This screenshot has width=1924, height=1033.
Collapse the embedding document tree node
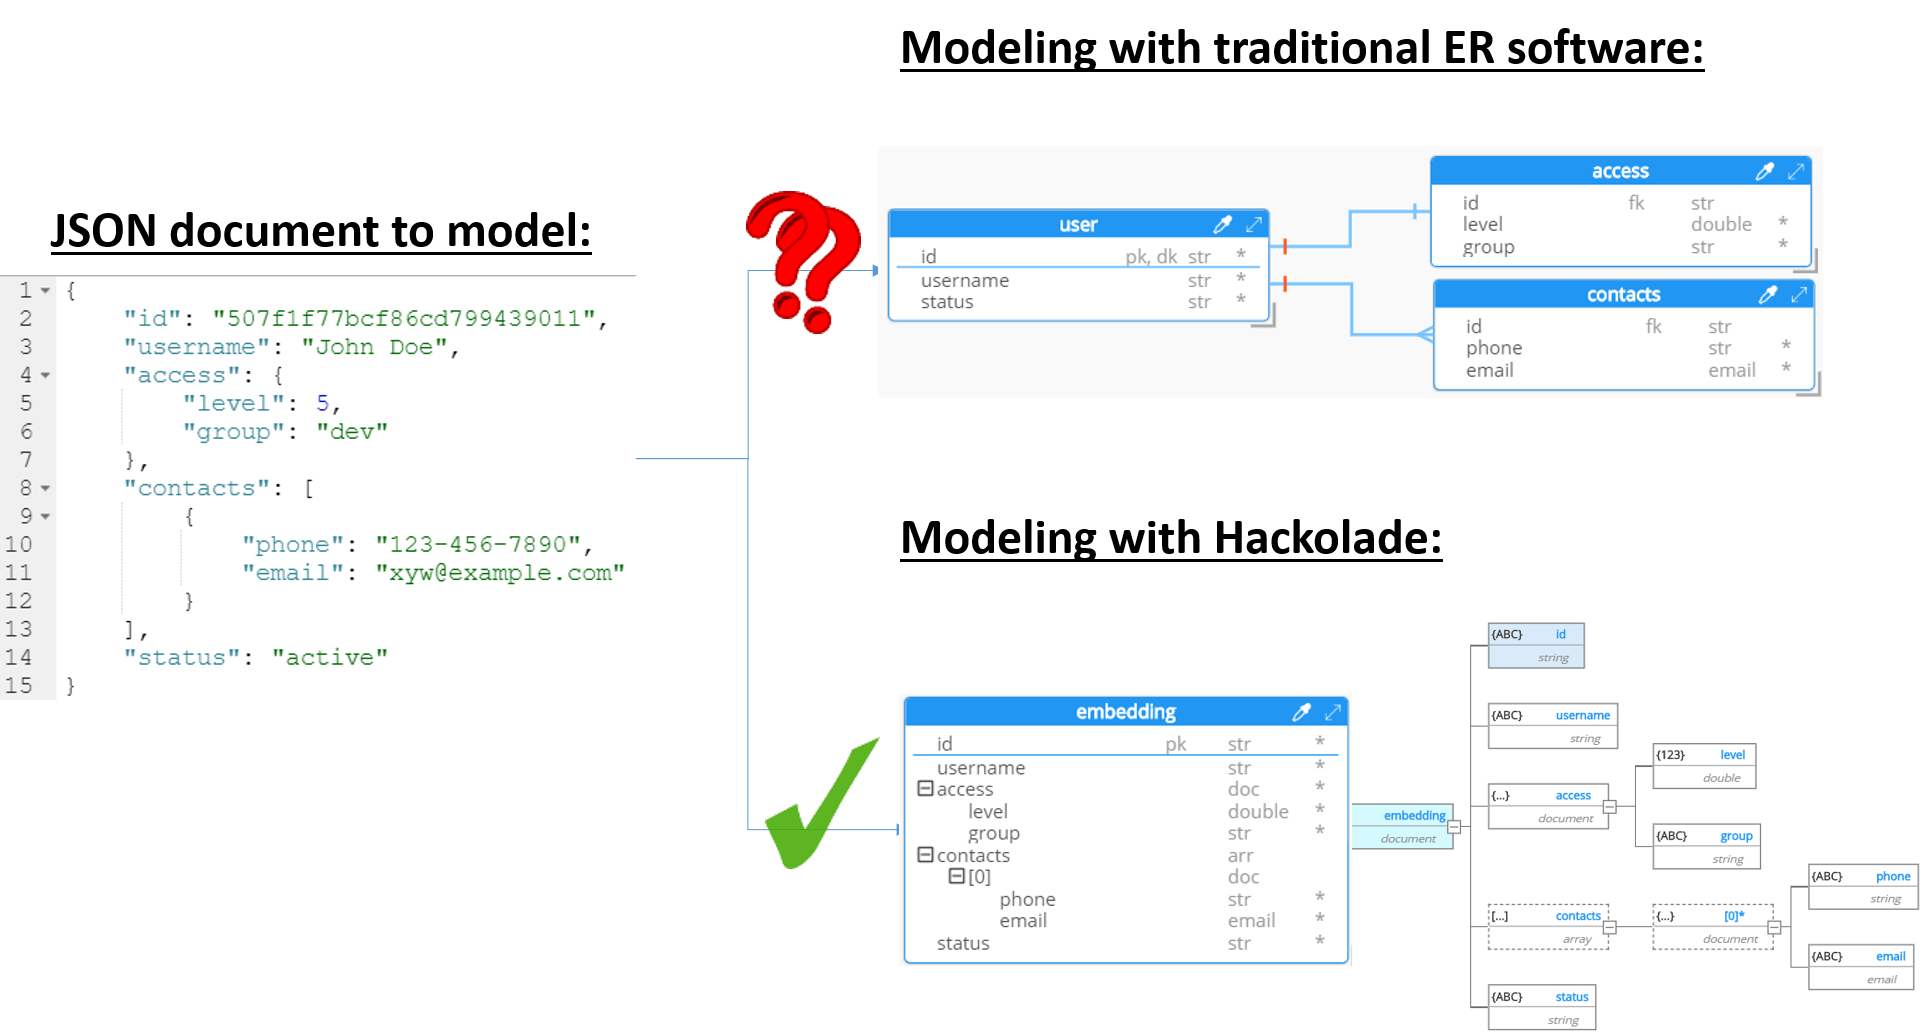(x=1455, y=827)
